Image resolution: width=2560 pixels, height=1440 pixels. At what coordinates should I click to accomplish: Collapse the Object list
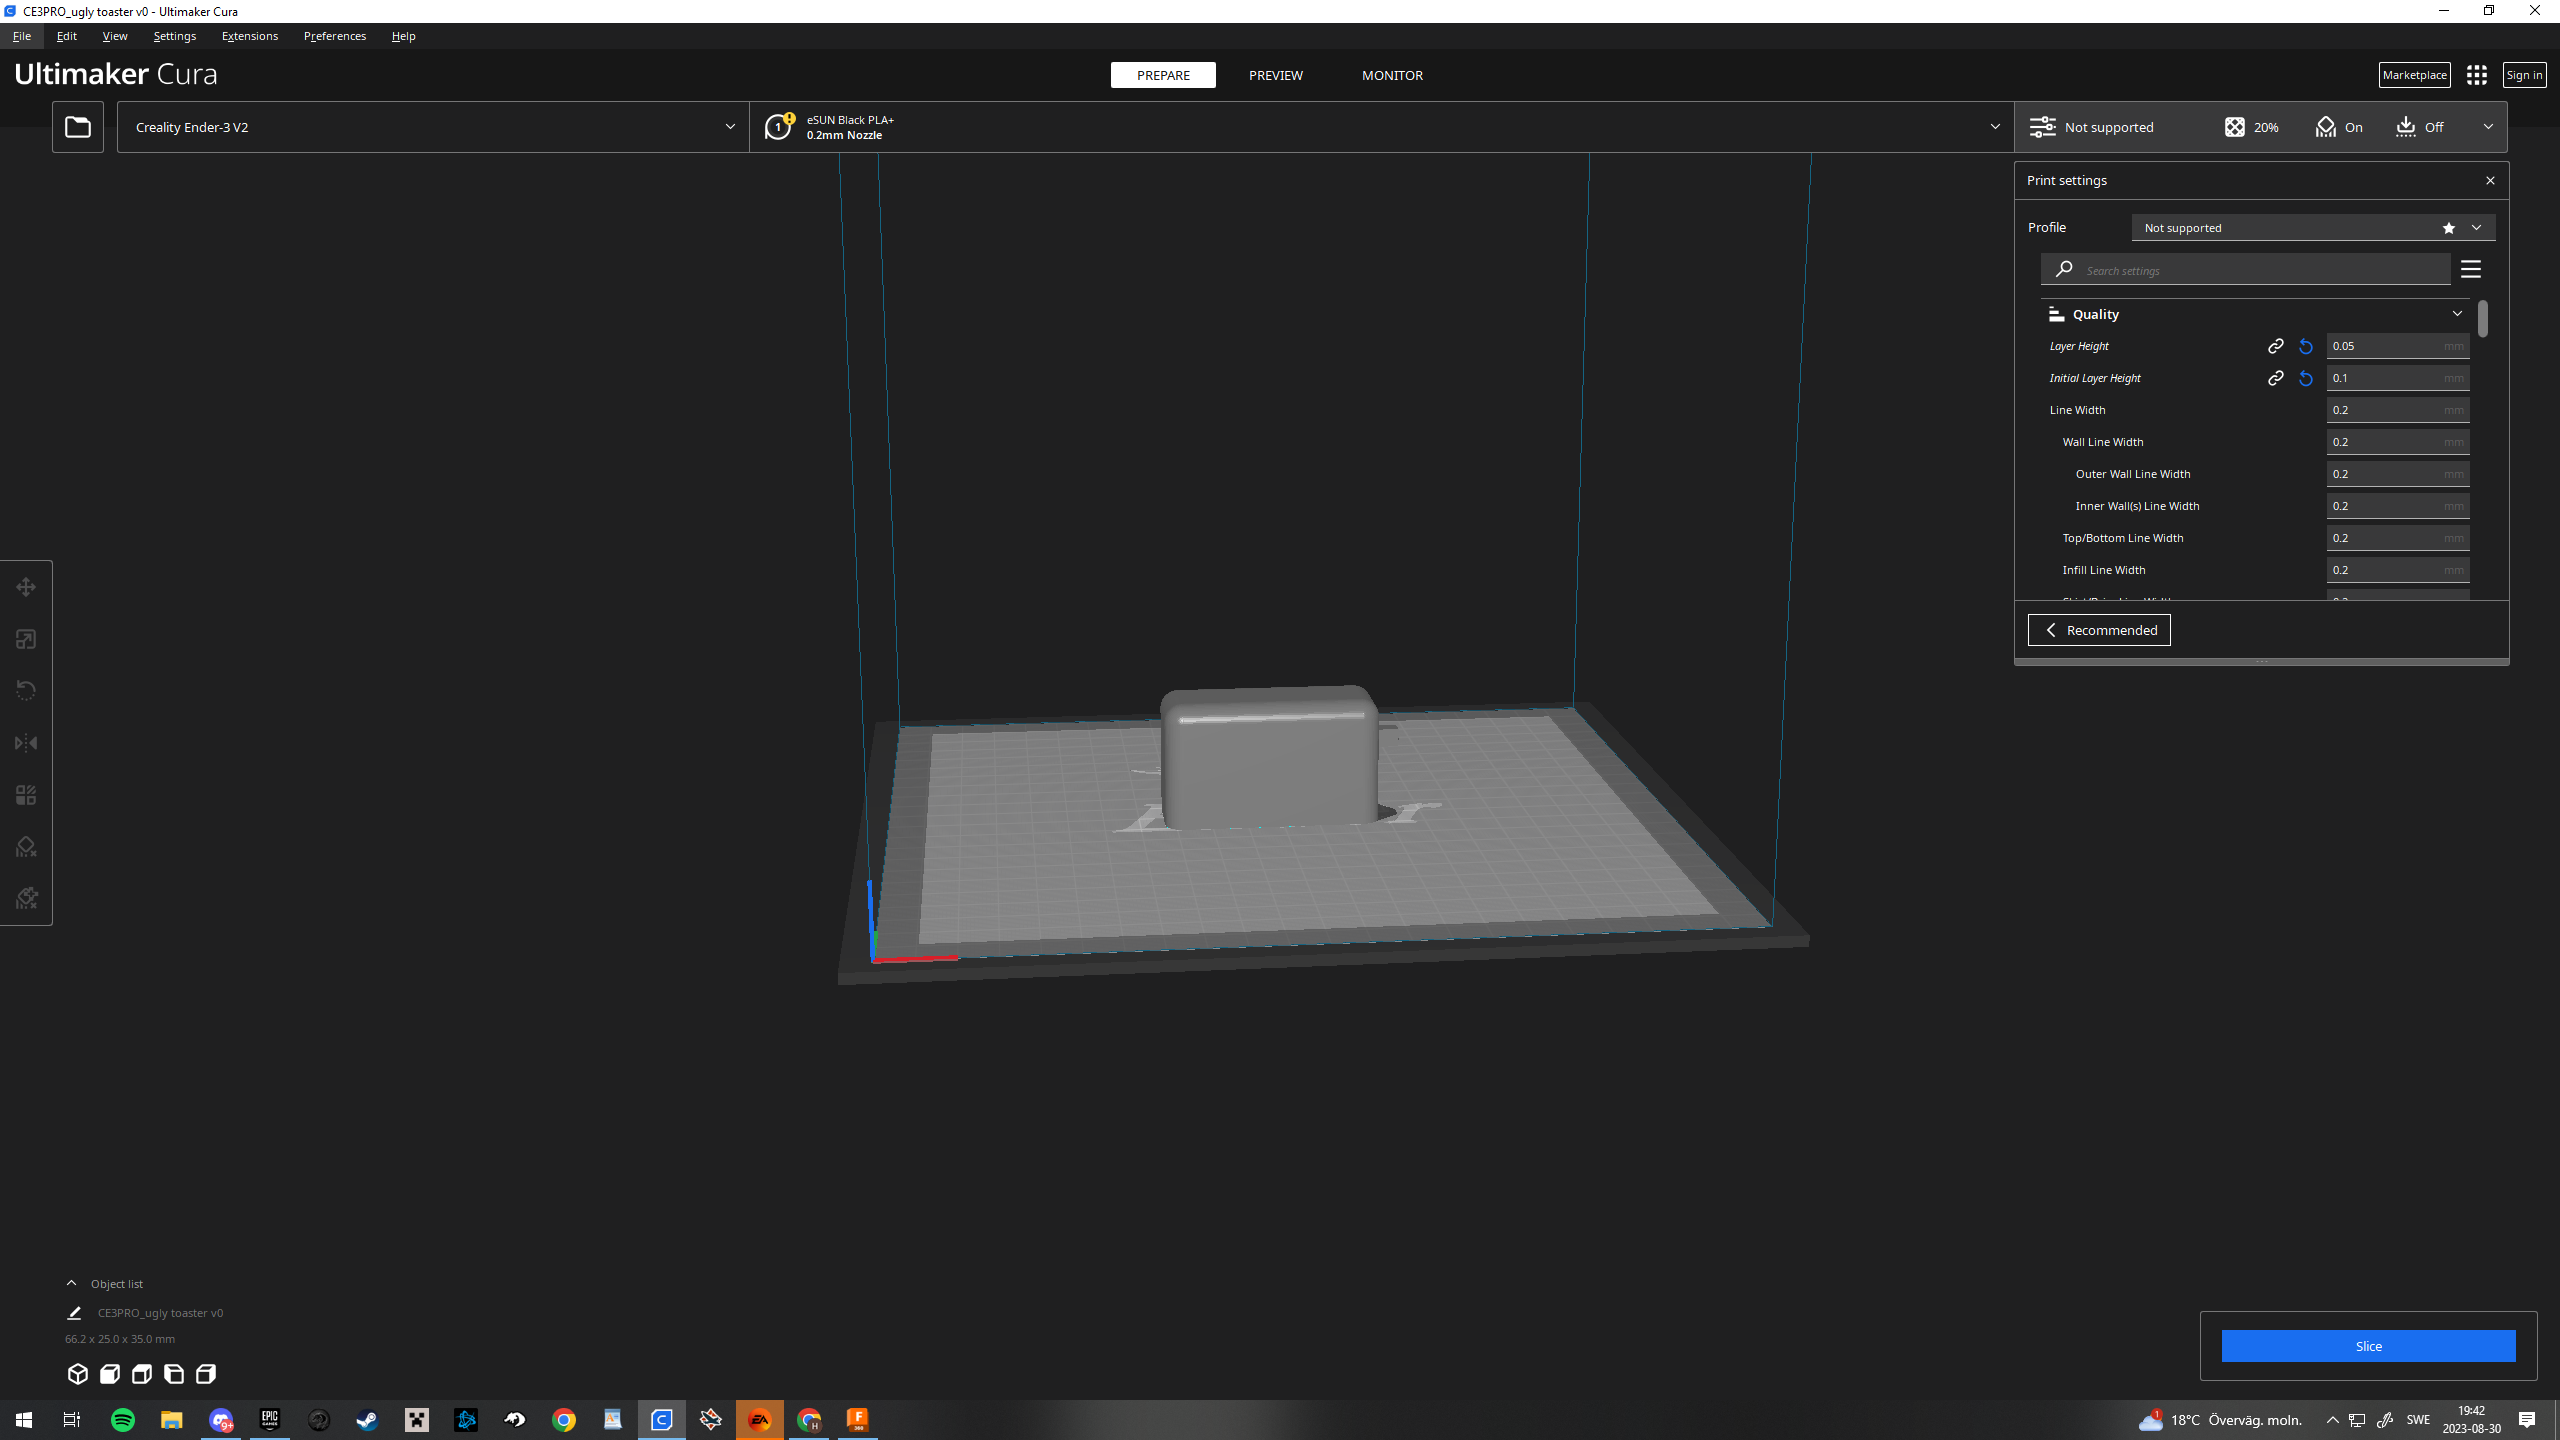click(x=72, y=1283)
